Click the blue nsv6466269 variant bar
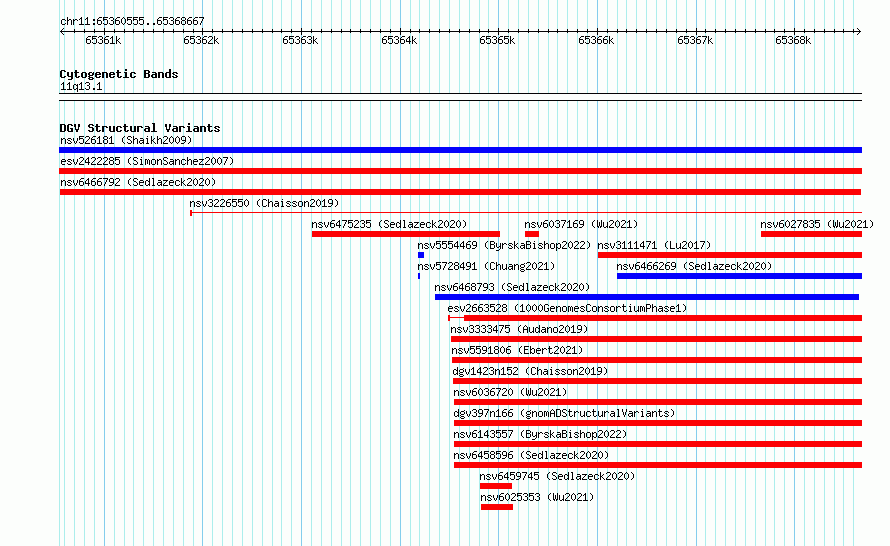Viewport: 890px width, 546px height. coord(740,276)
